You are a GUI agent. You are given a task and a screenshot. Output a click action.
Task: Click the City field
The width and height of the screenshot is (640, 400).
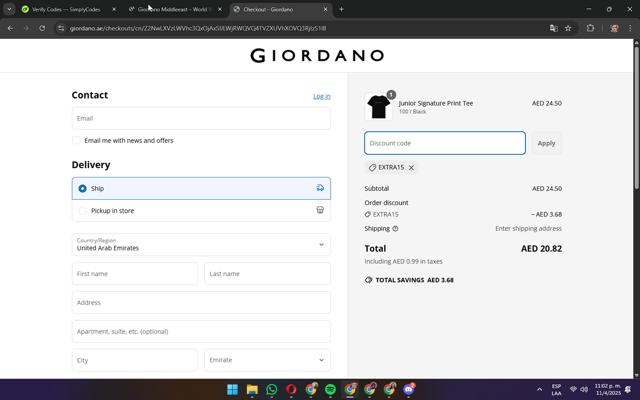pos(135,360)
